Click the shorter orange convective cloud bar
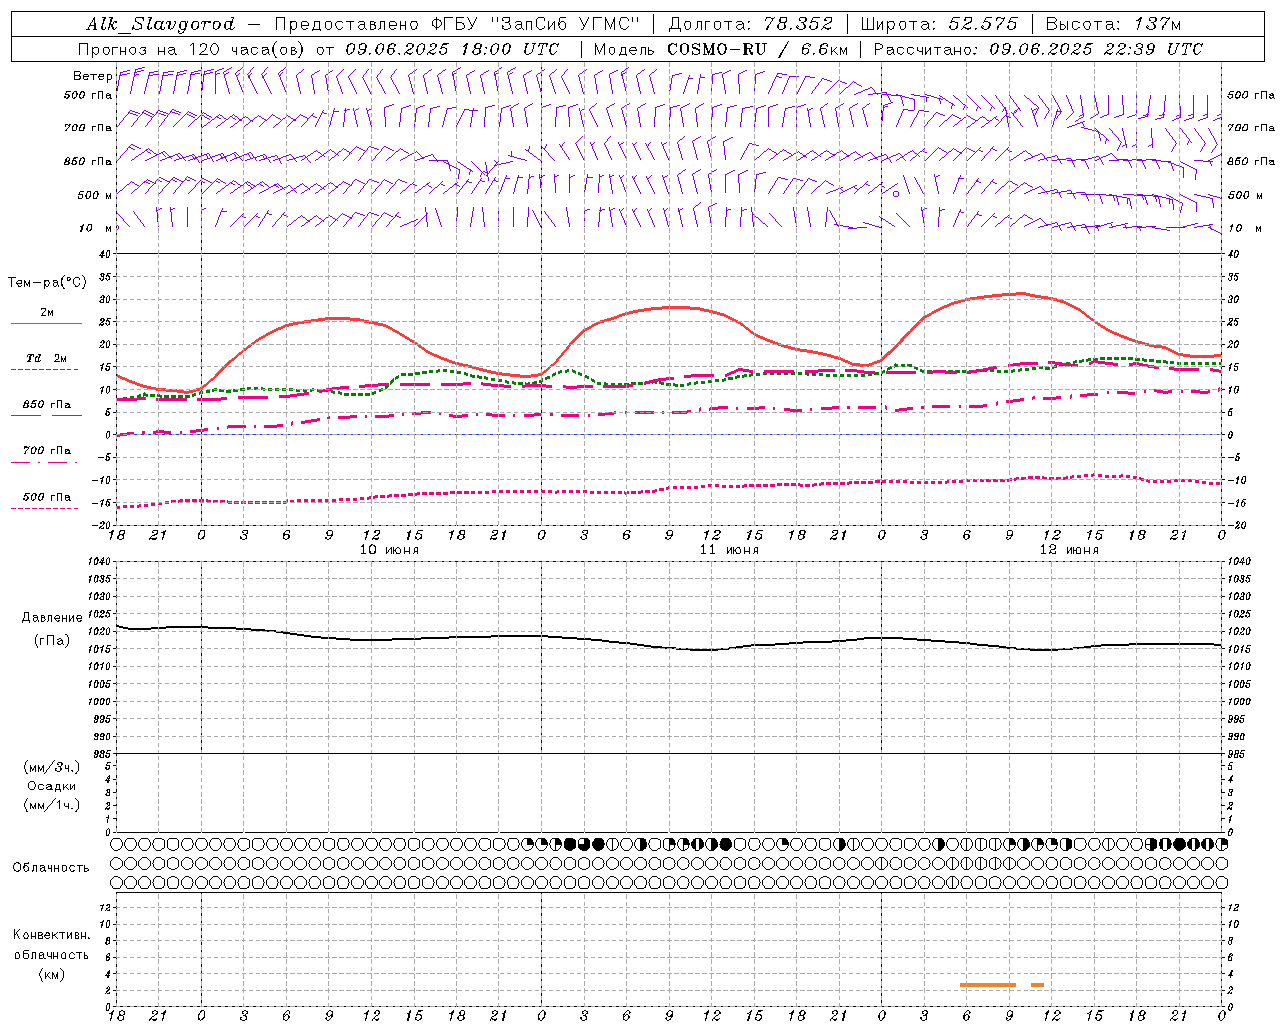 point(1038,985)
